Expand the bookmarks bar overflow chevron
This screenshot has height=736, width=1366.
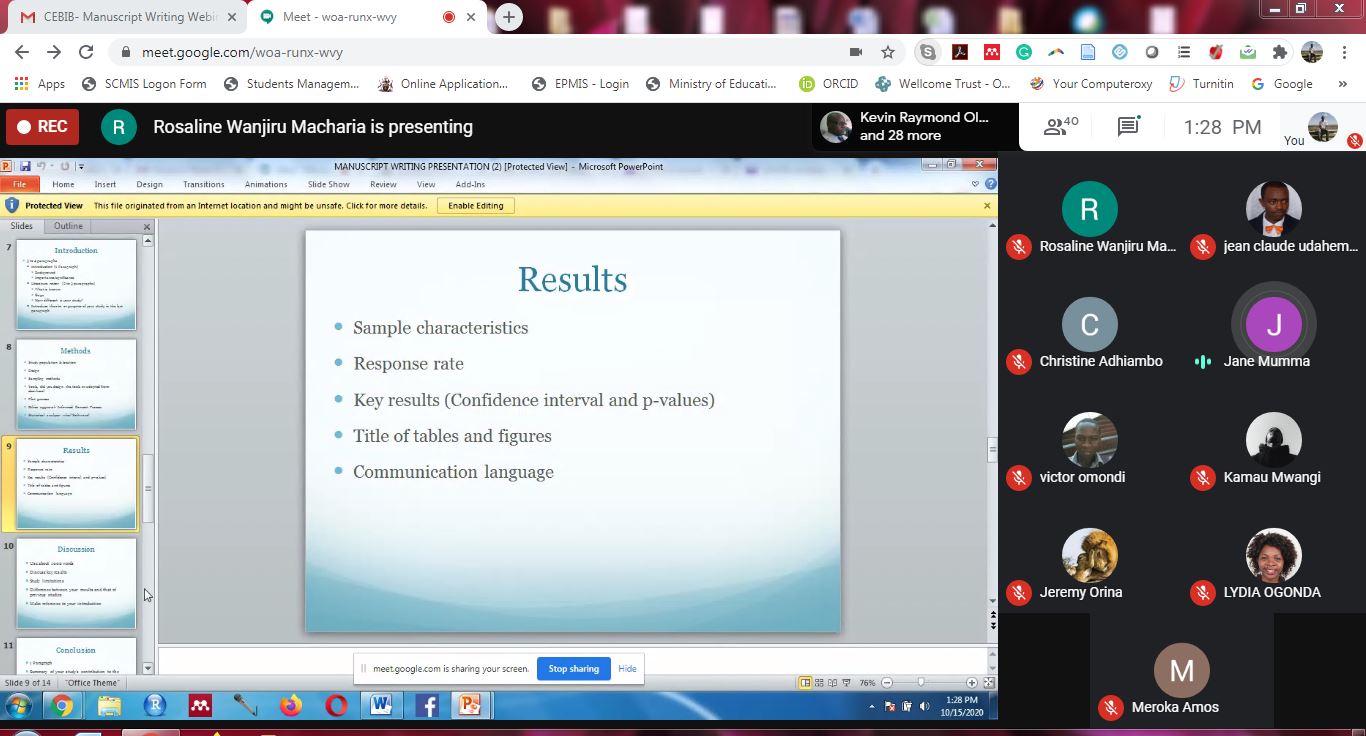pos(1343,84)
